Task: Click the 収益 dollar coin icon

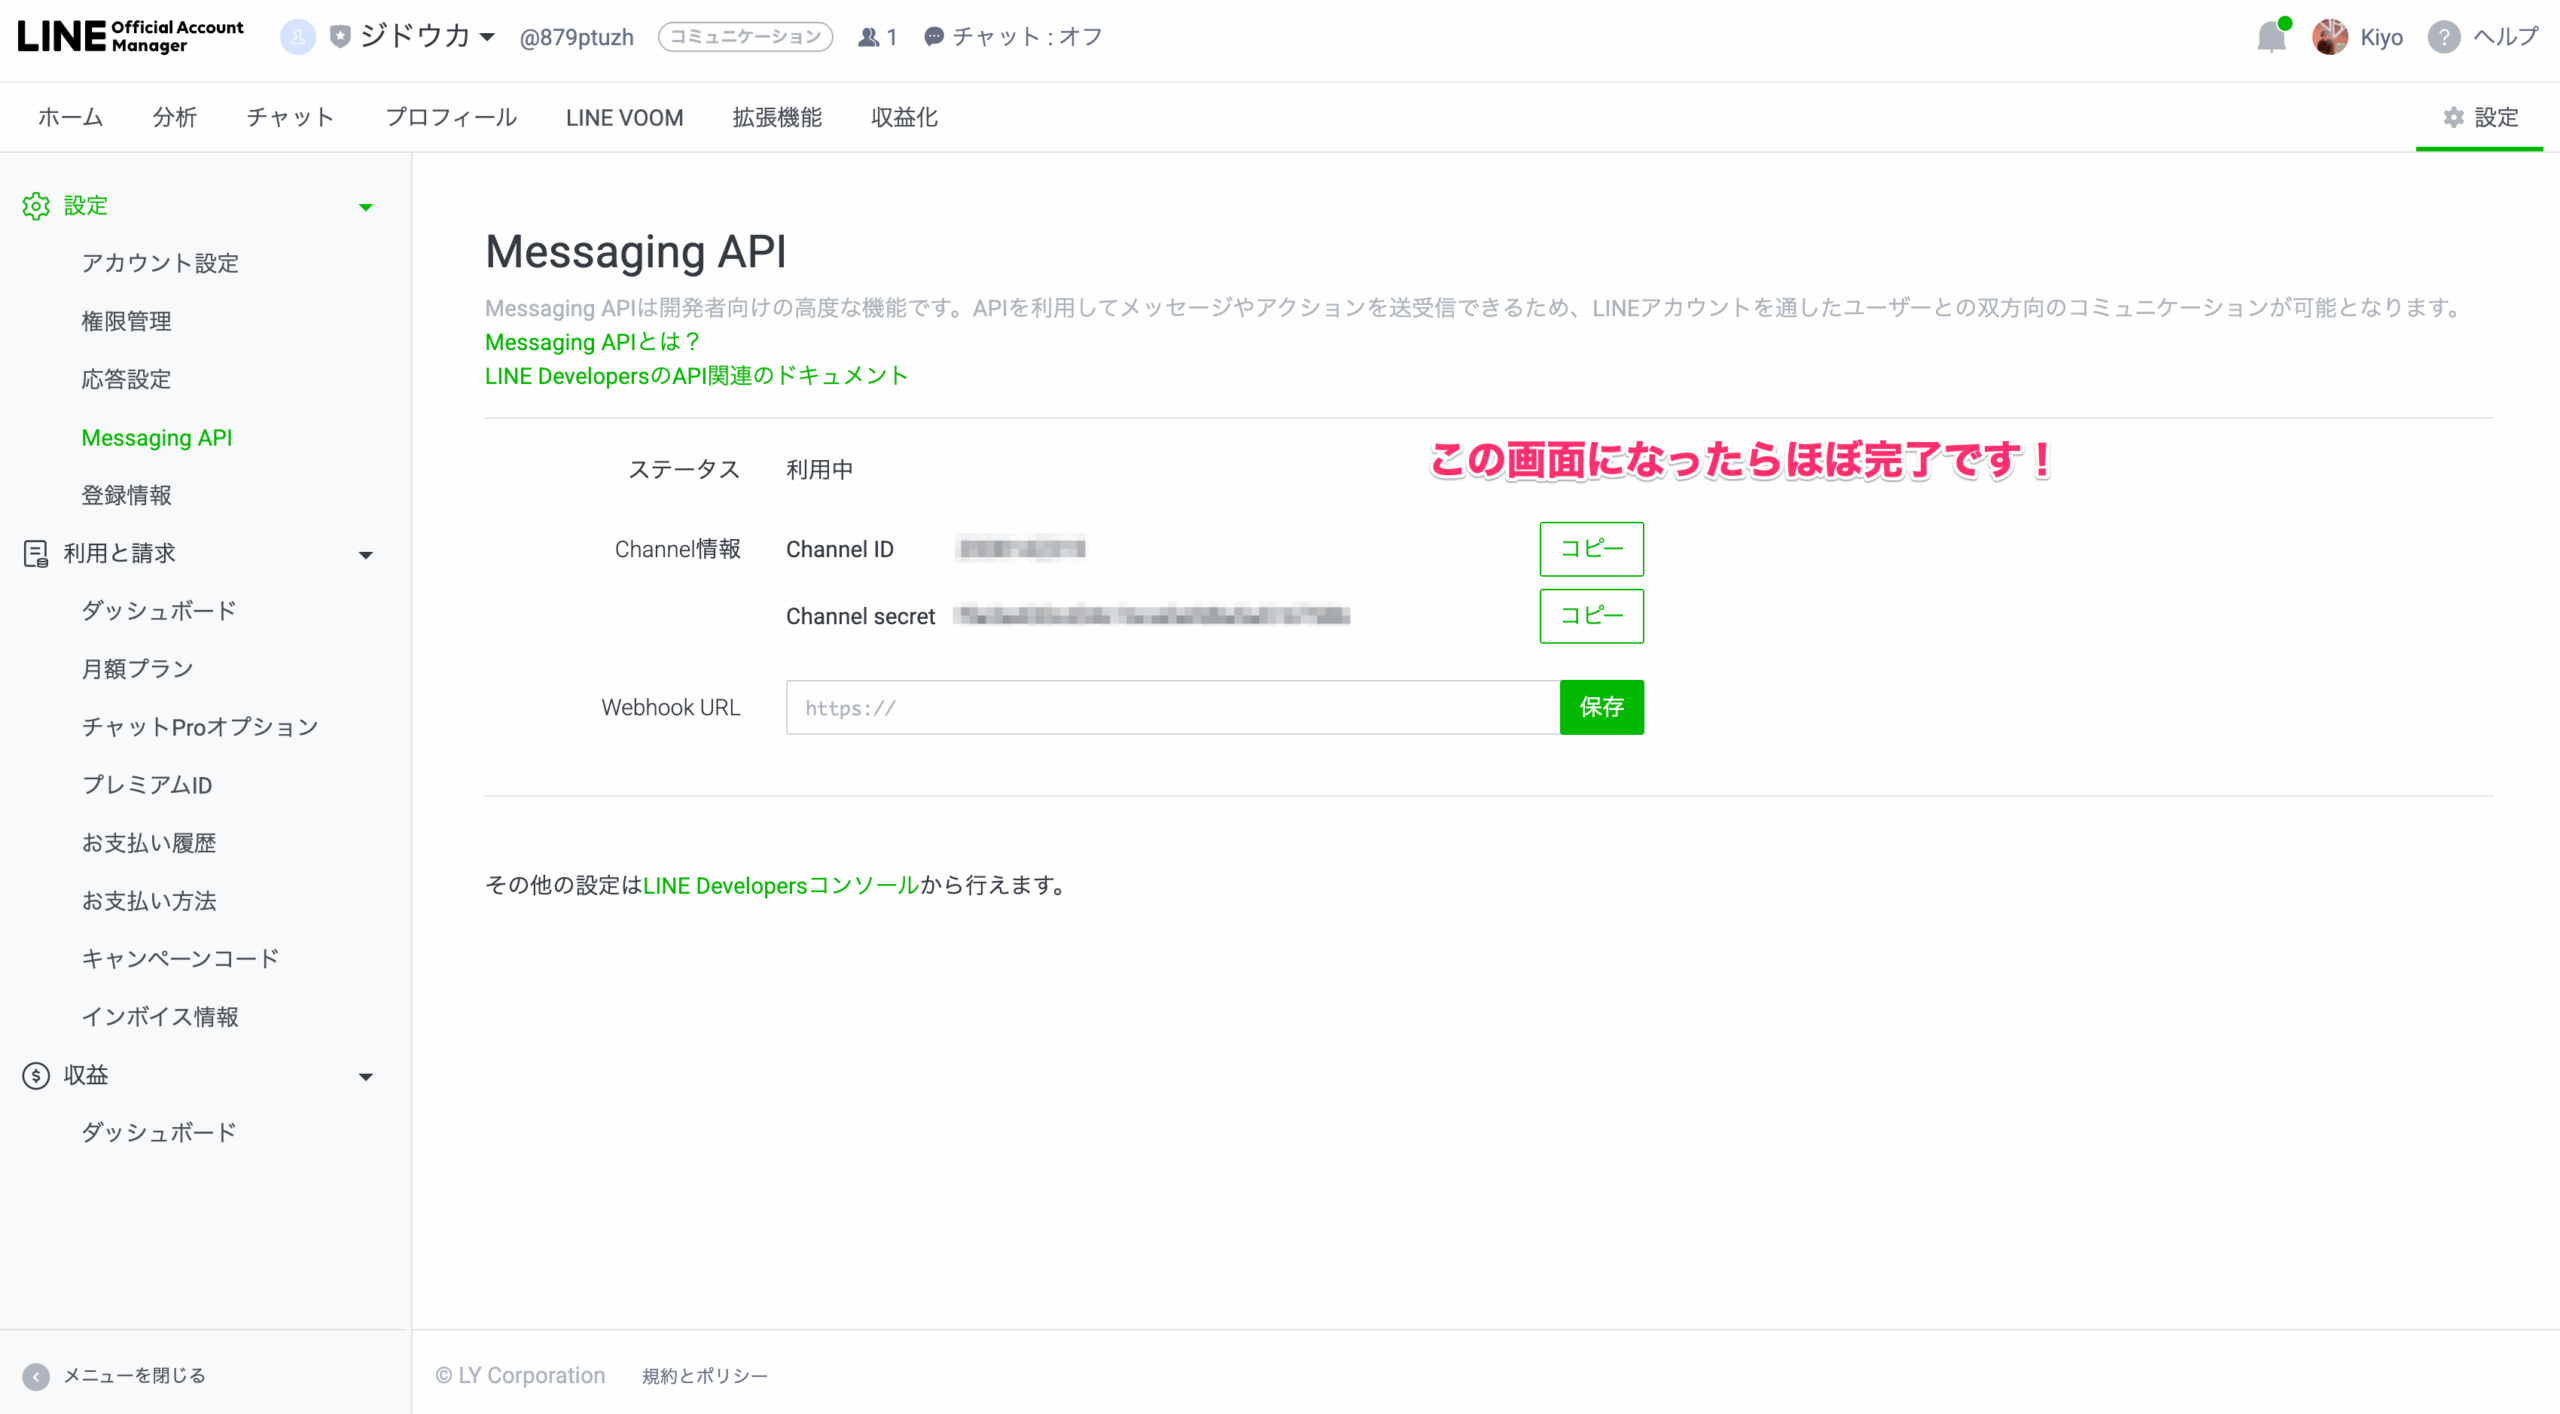Action: [x=36, y=1075]
